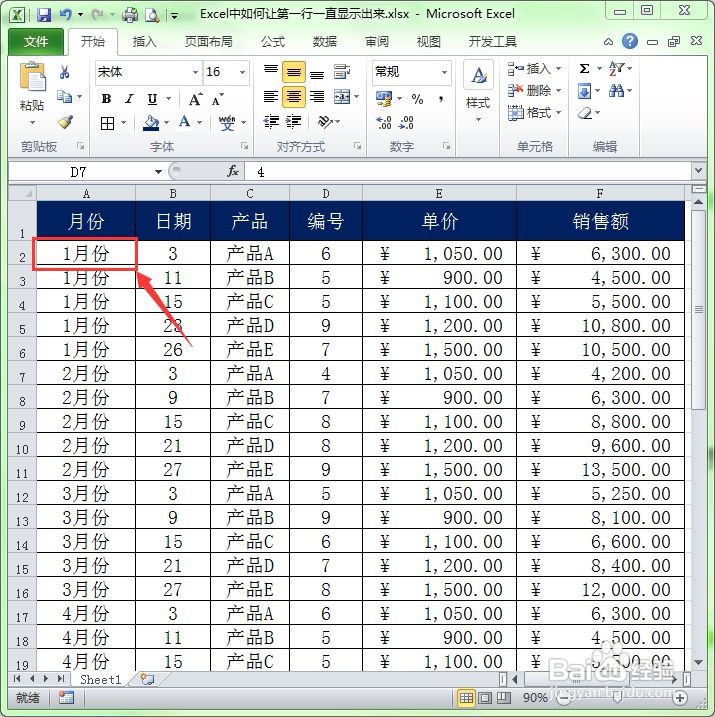The width and height of the screenshot is (715, 717).
Task: Open the font size dropdown showing 16
Action: pyautogui.click(x=243, y=72)
